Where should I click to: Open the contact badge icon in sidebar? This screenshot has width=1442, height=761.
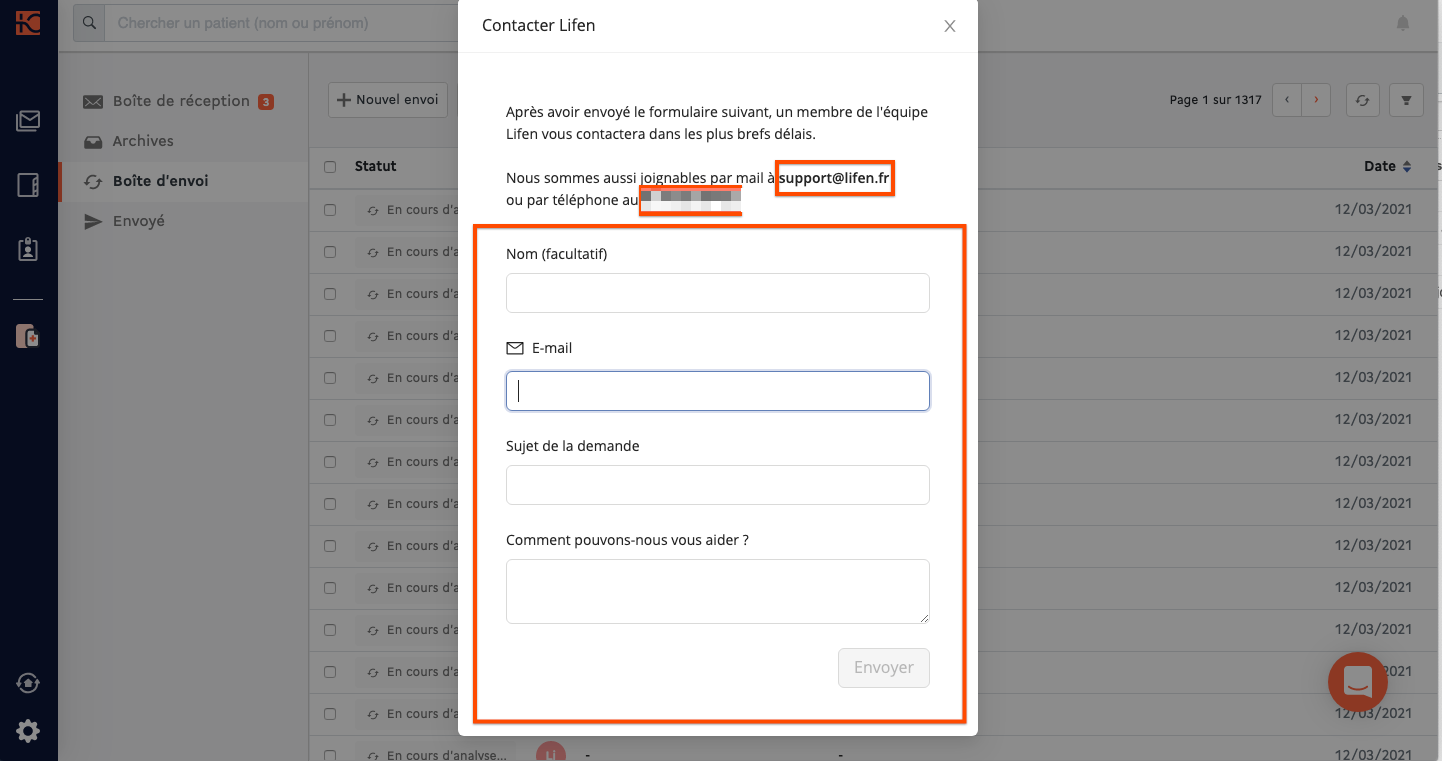(28, 249)
